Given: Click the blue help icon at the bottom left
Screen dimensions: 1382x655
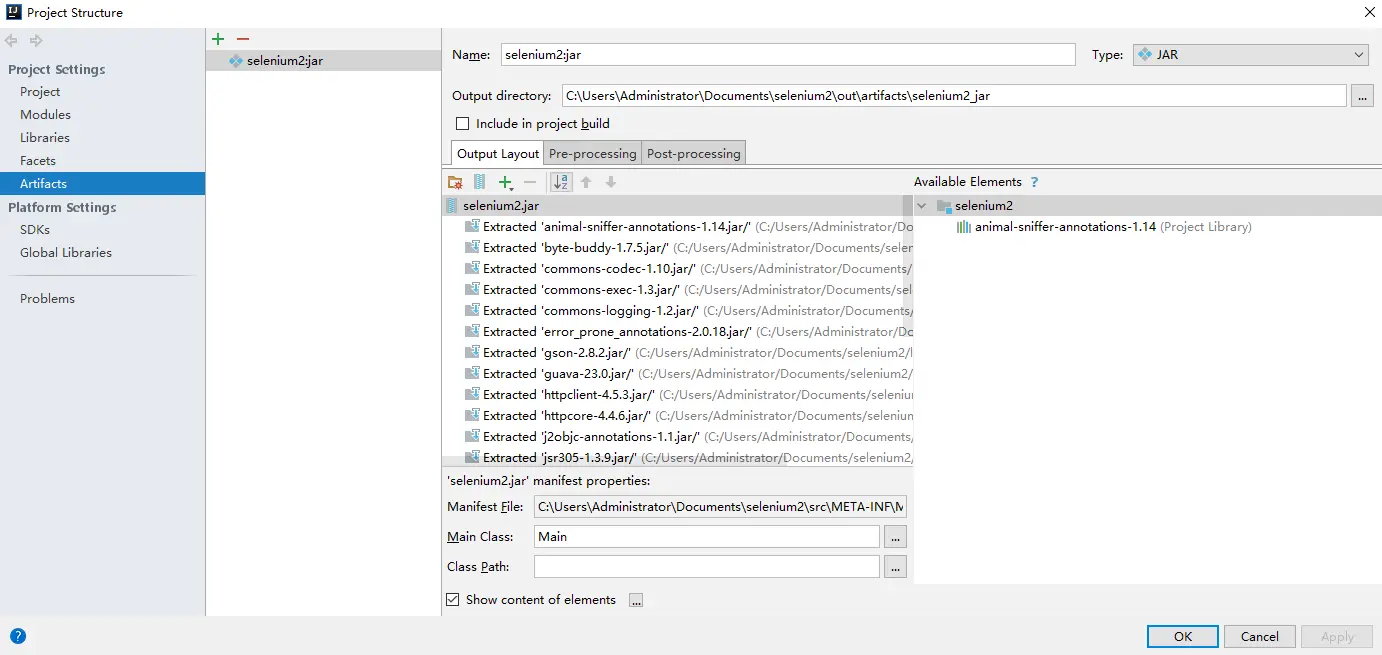Looking at the screenshot, I should (18, 635).
